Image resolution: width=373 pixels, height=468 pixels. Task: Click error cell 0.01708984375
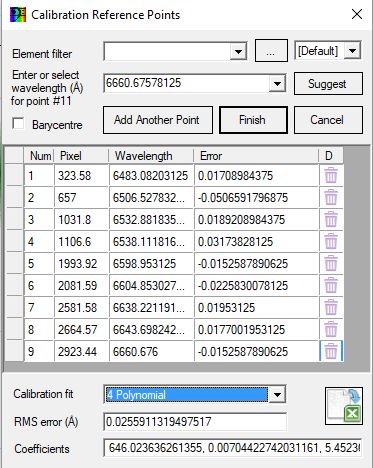click(256, 176)
